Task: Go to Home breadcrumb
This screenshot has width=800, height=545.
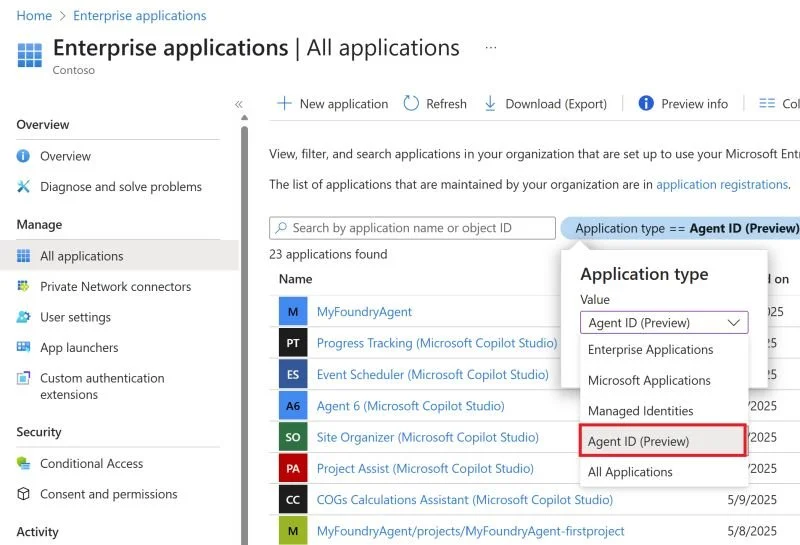Action: pyautogui.click(x=34, y=16)
